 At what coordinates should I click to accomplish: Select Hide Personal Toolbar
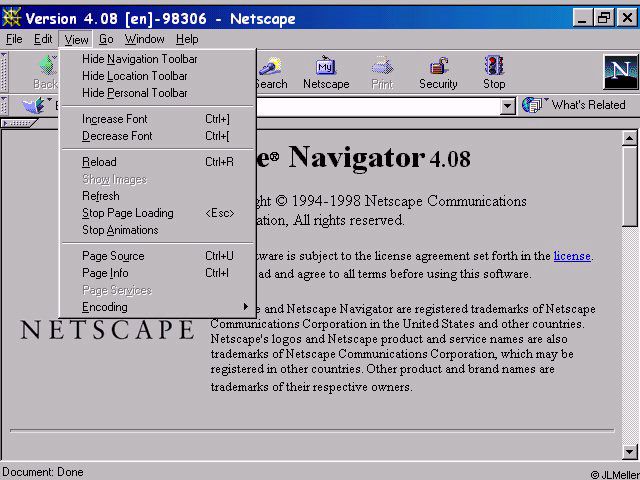click(x=158, y=93)
